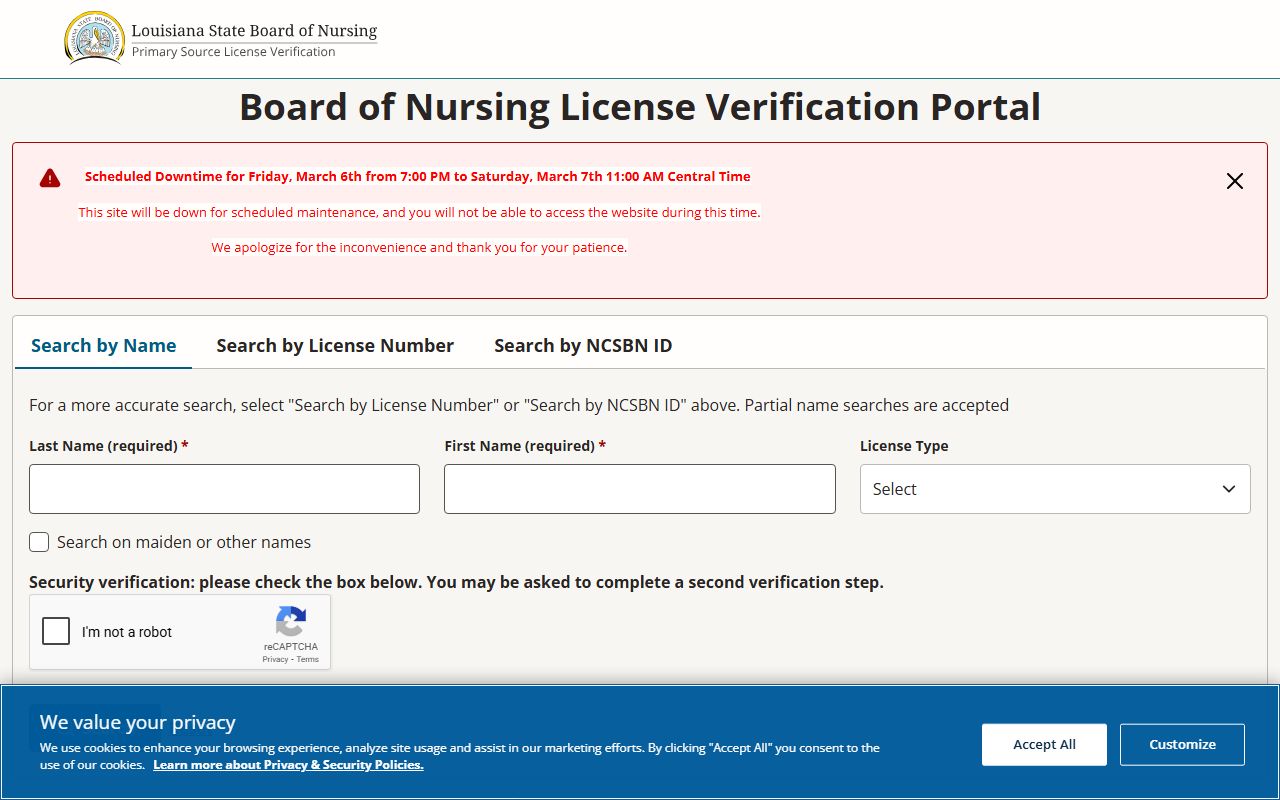The image size is (1280, 800).
Task: Open the reCAPTCHA Privacy link
Action: (x=275, y=659)
